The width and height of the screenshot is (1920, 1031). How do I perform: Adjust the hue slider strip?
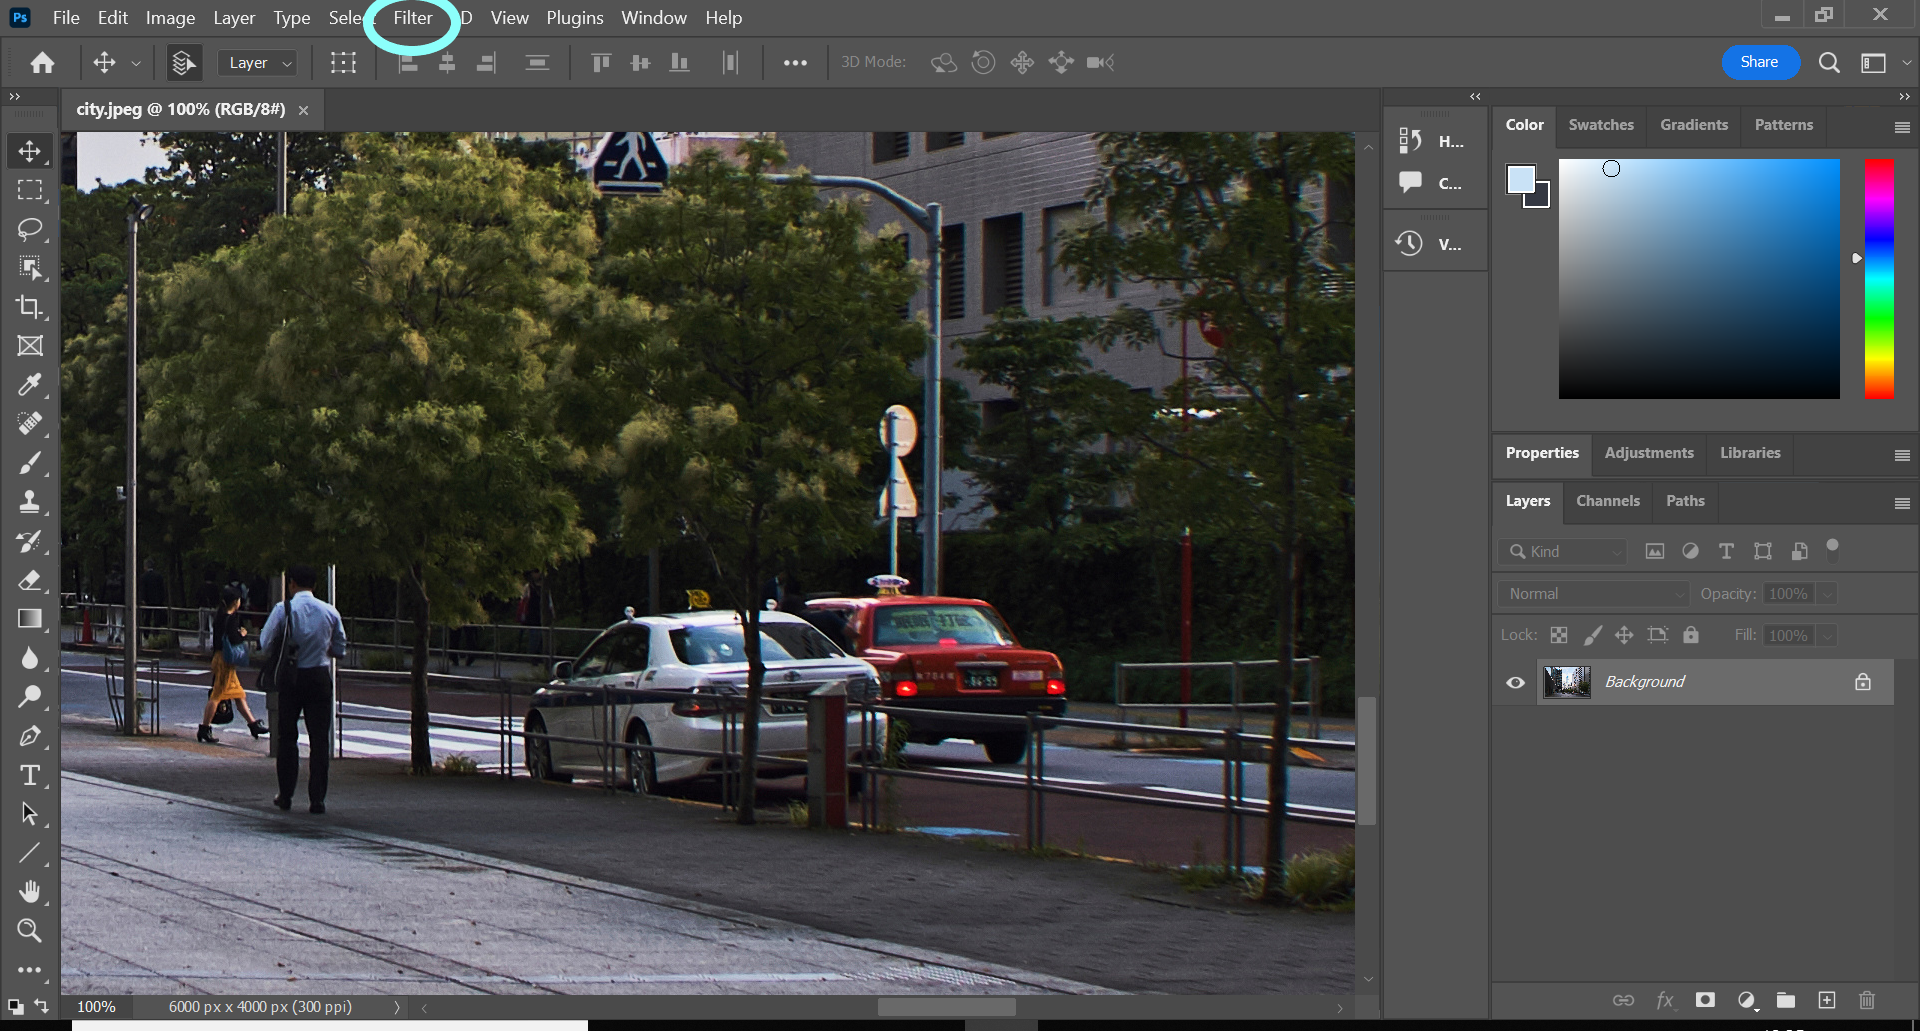[1879, 279]
